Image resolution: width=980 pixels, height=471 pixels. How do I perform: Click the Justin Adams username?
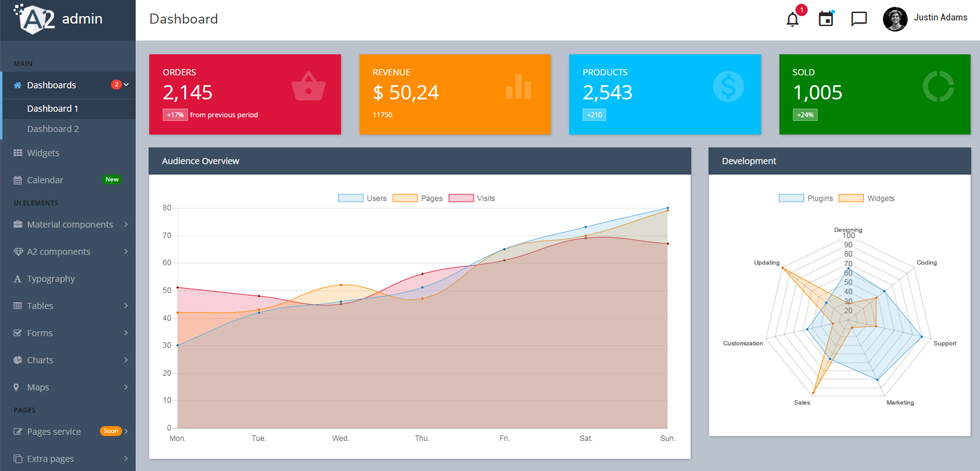click(x=940, y=17)
